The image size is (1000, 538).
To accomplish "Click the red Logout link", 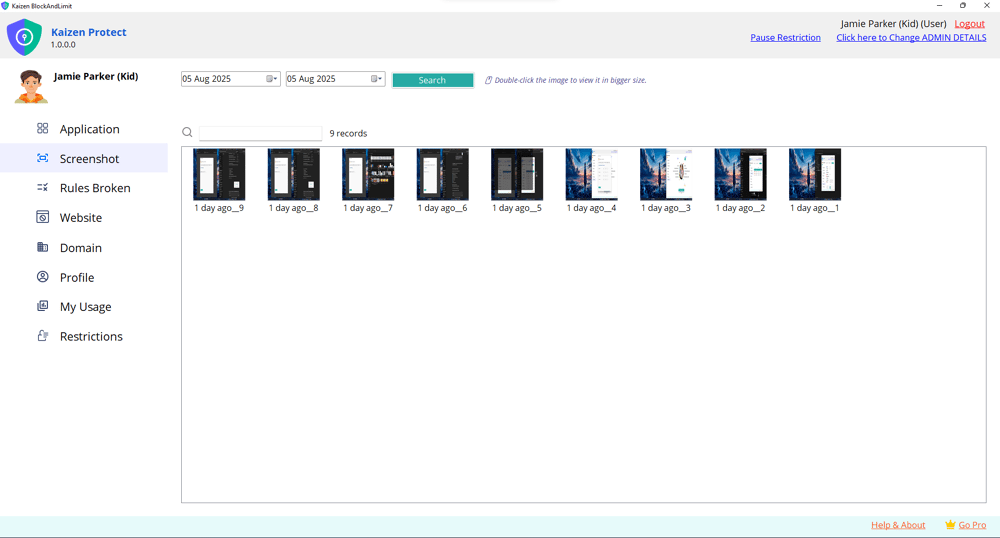I will click(x=969, y=24).
